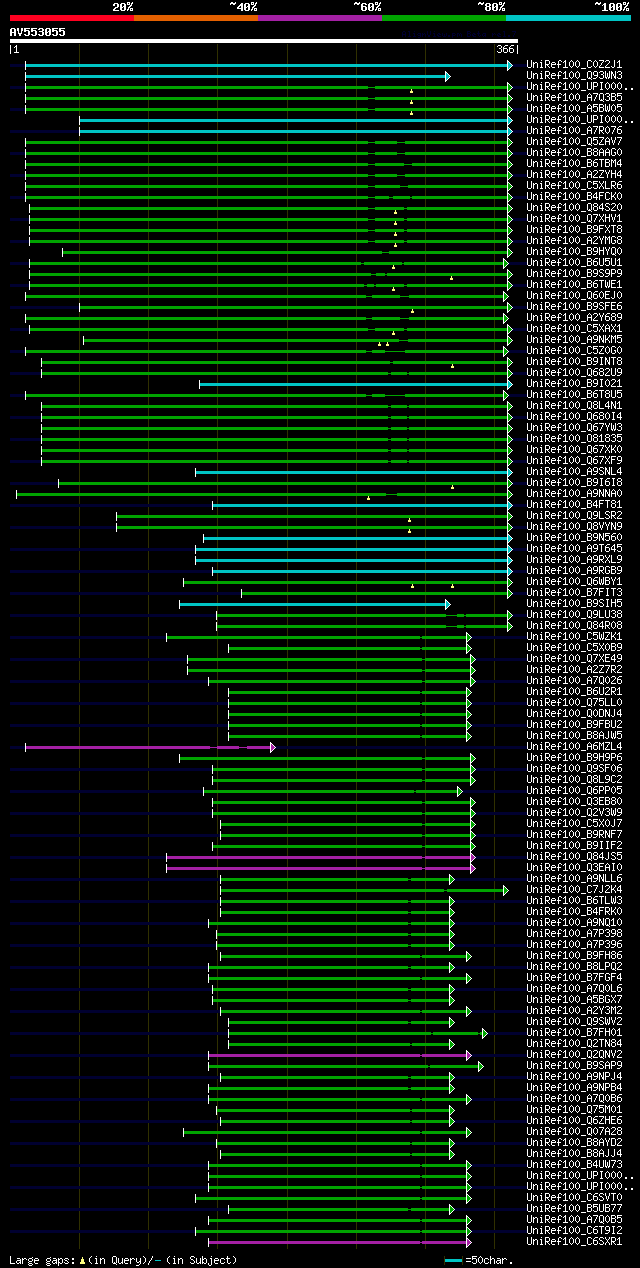Image resolution: width=640 pixels, height=1268 pixels.
Task: Select the UniRef100_Q75LL0 label
Action: click(574, 703)
